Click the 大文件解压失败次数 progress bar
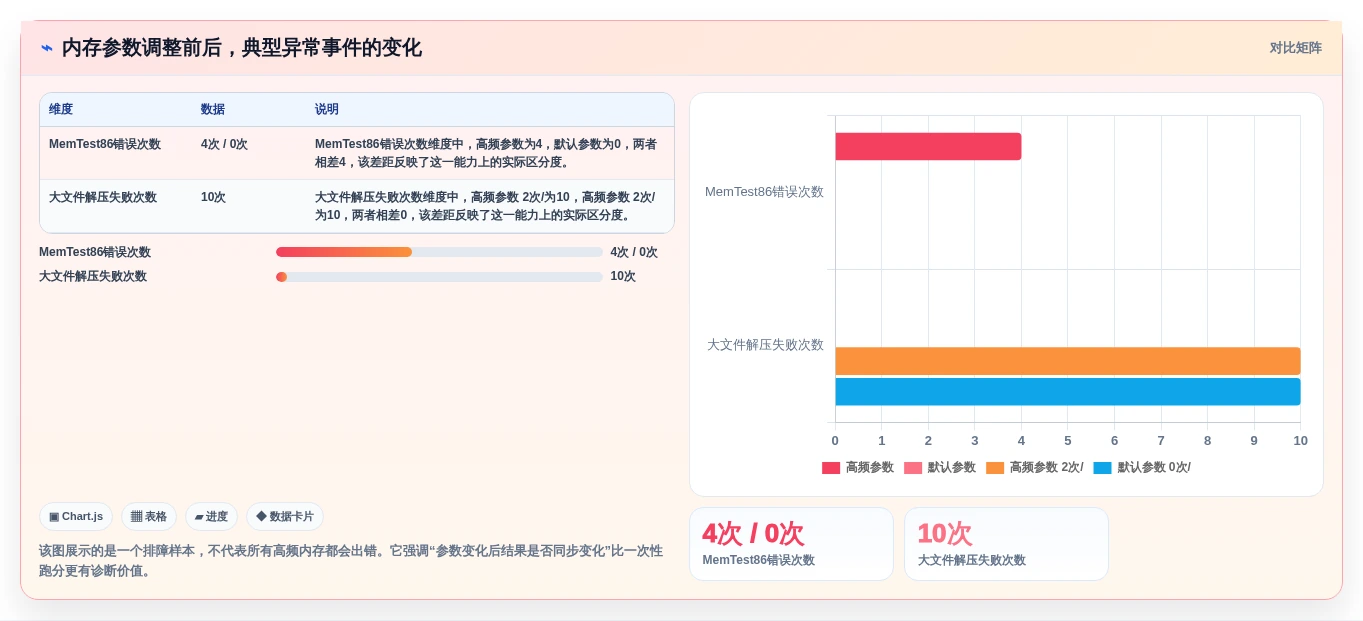Viewport: 1363px width, 621px height. (x=439, y=277)
